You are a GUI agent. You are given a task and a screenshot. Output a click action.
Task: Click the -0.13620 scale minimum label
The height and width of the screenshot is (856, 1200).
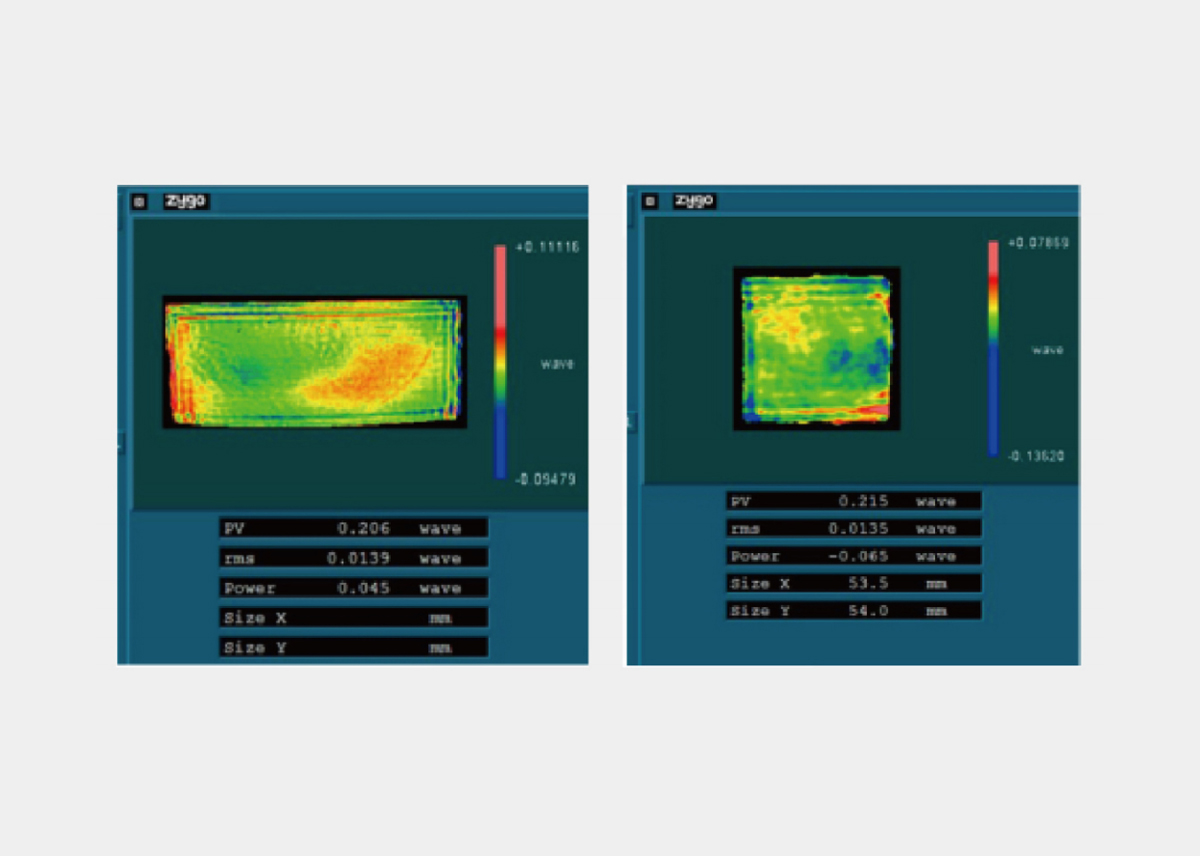(x=1036, y=456)
